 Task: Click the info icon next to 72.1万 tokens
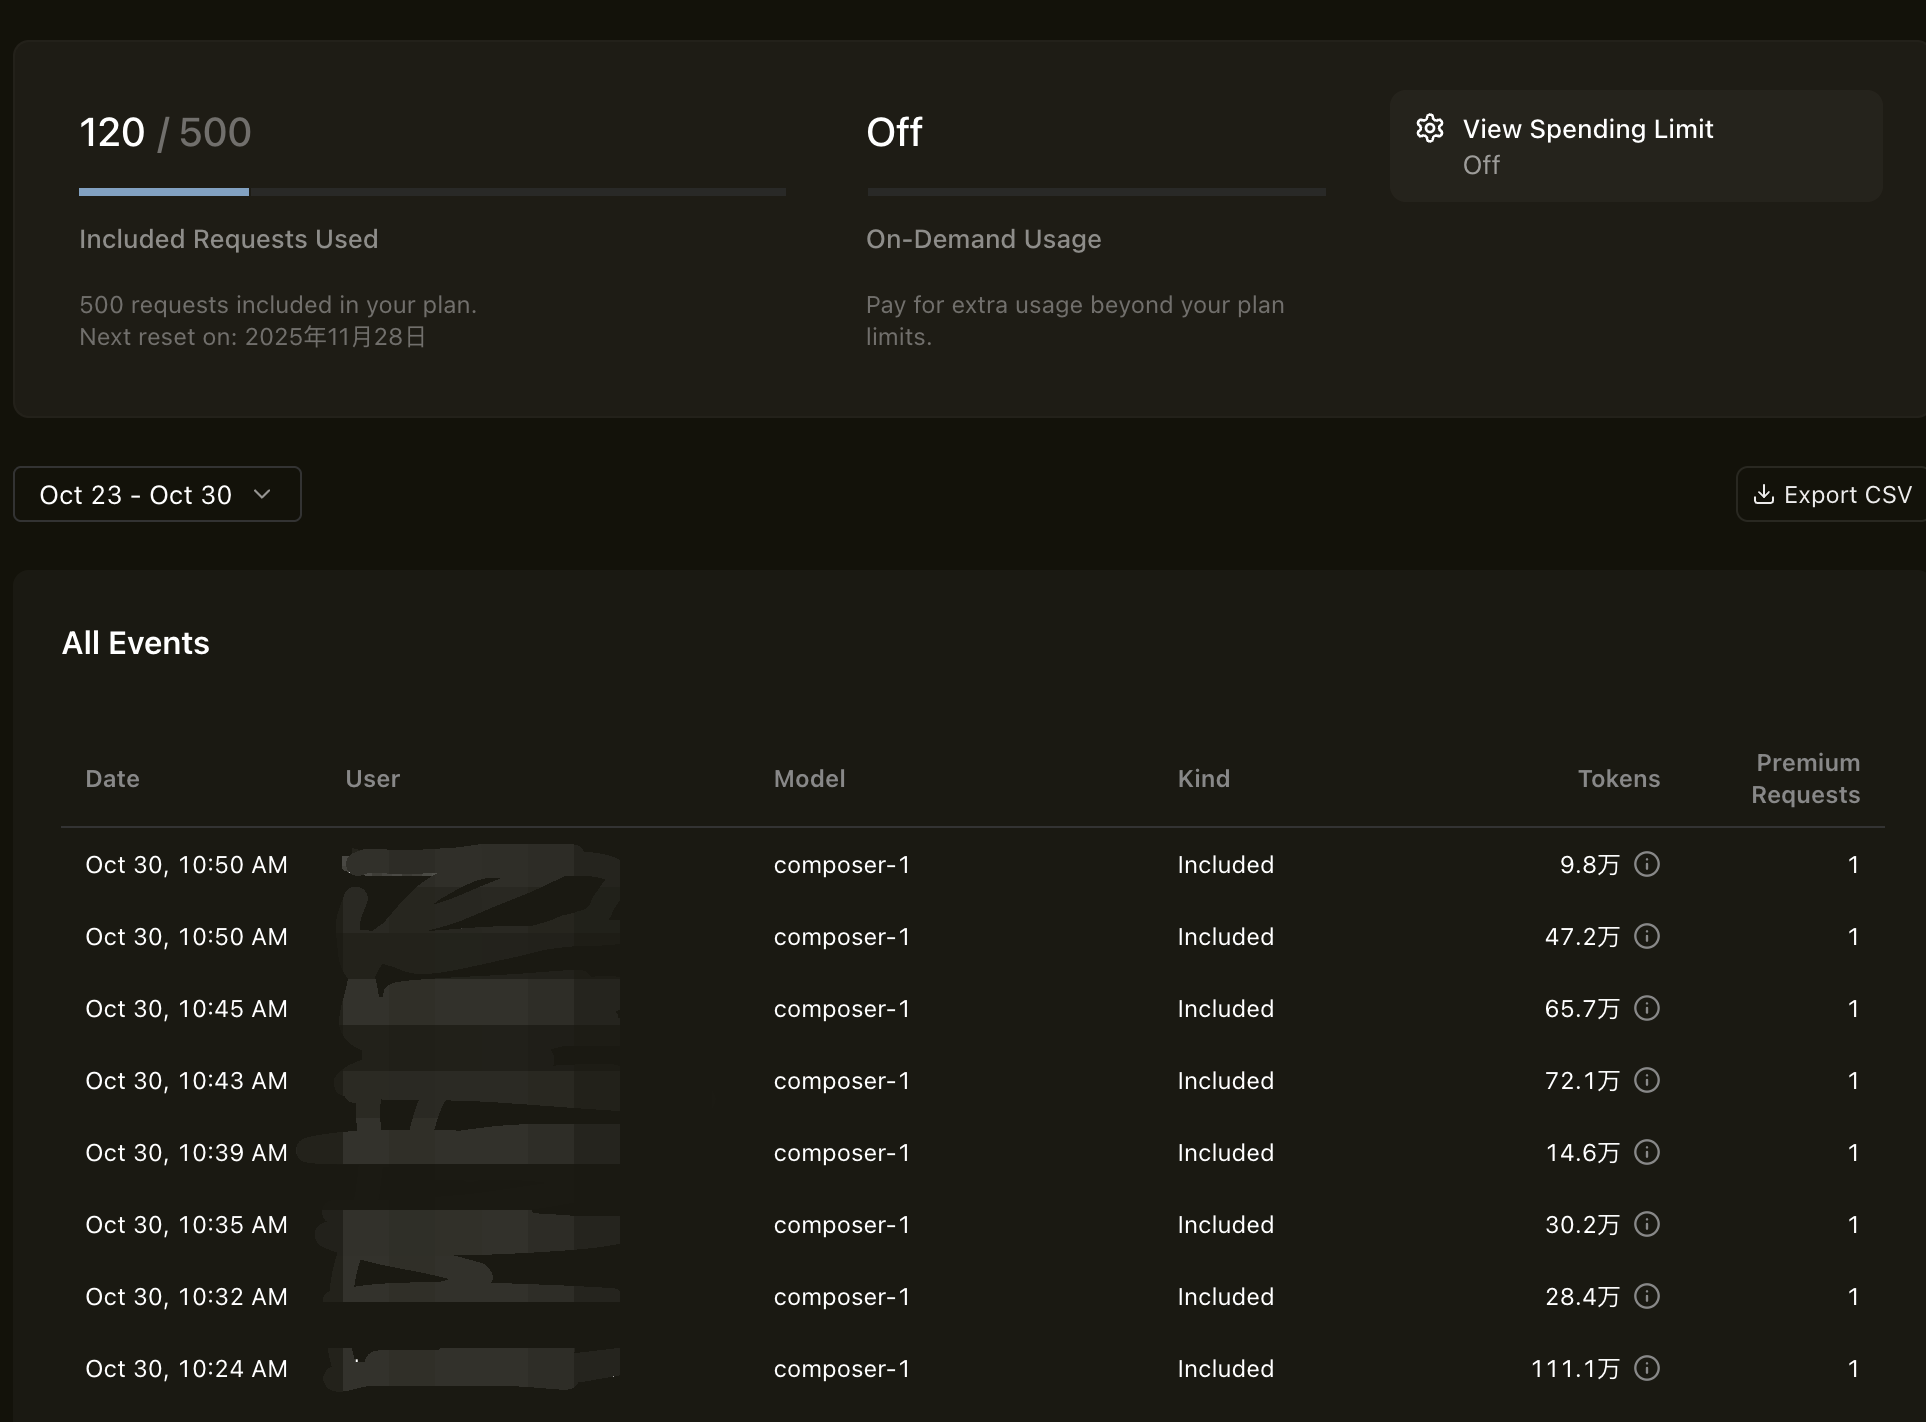point(1647,1080)
